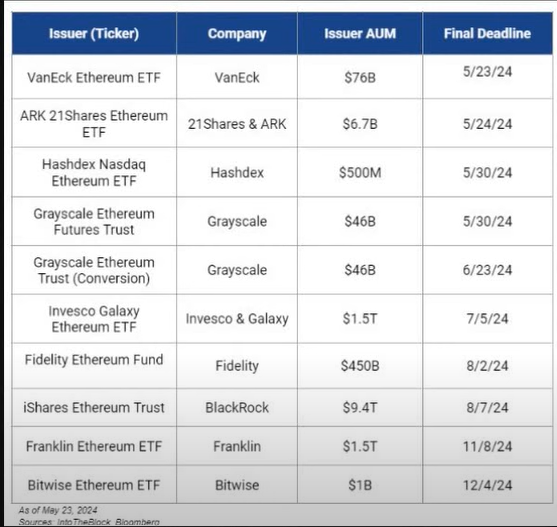Click the BlackRock company cell
The image size is (557, 527).
point(237,407)
